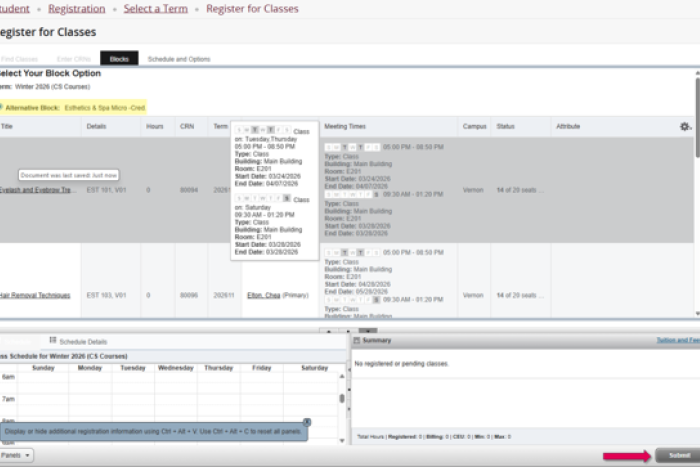Image resolution: width=700 pixels, height=467 pixels.
Task: Click the up-arrow panel splitter button
Action: coord(329,331)
